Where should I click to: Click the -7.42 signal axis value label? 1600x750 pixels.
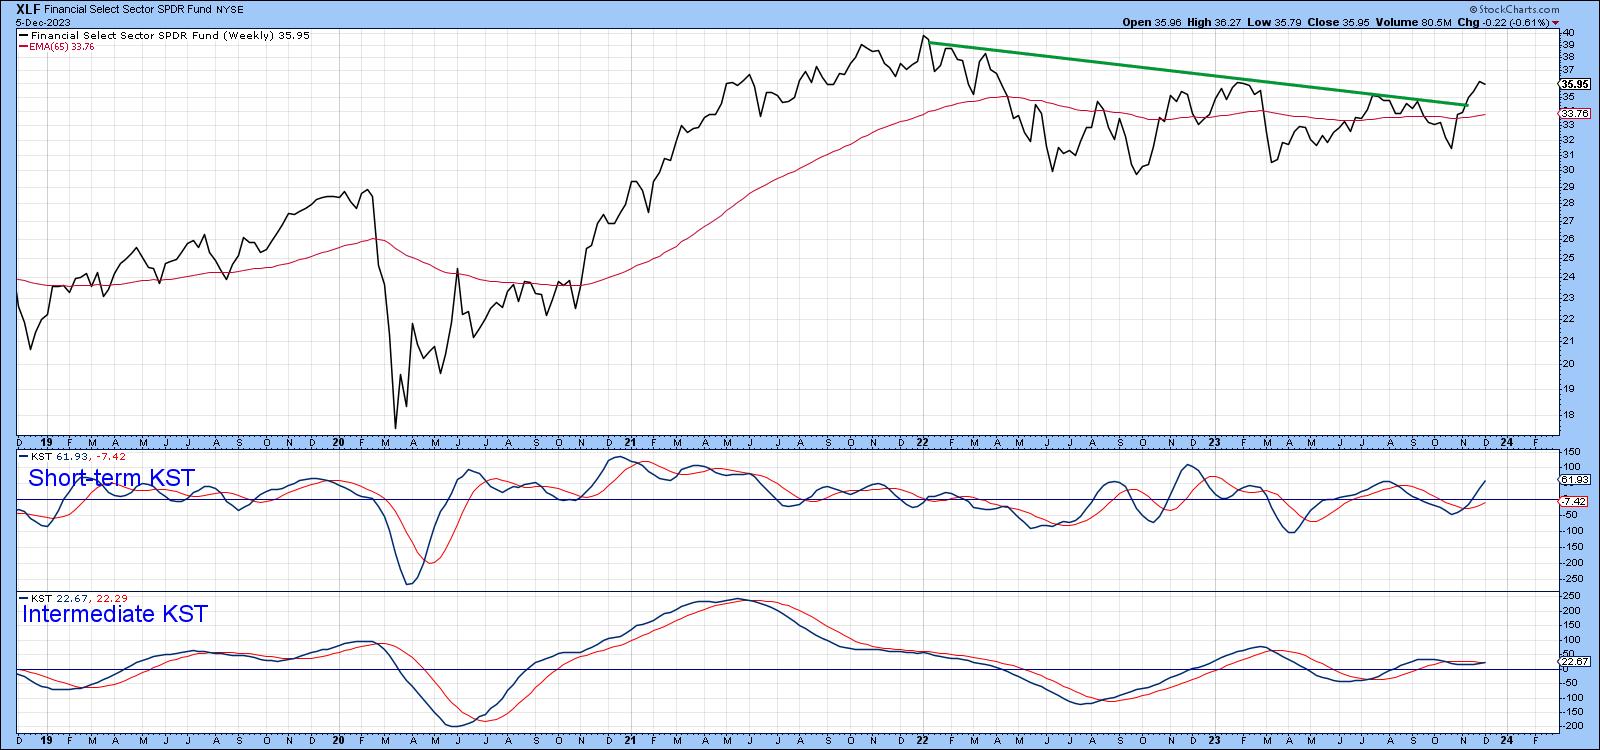pyautogui.click(x=1574, y=501)
